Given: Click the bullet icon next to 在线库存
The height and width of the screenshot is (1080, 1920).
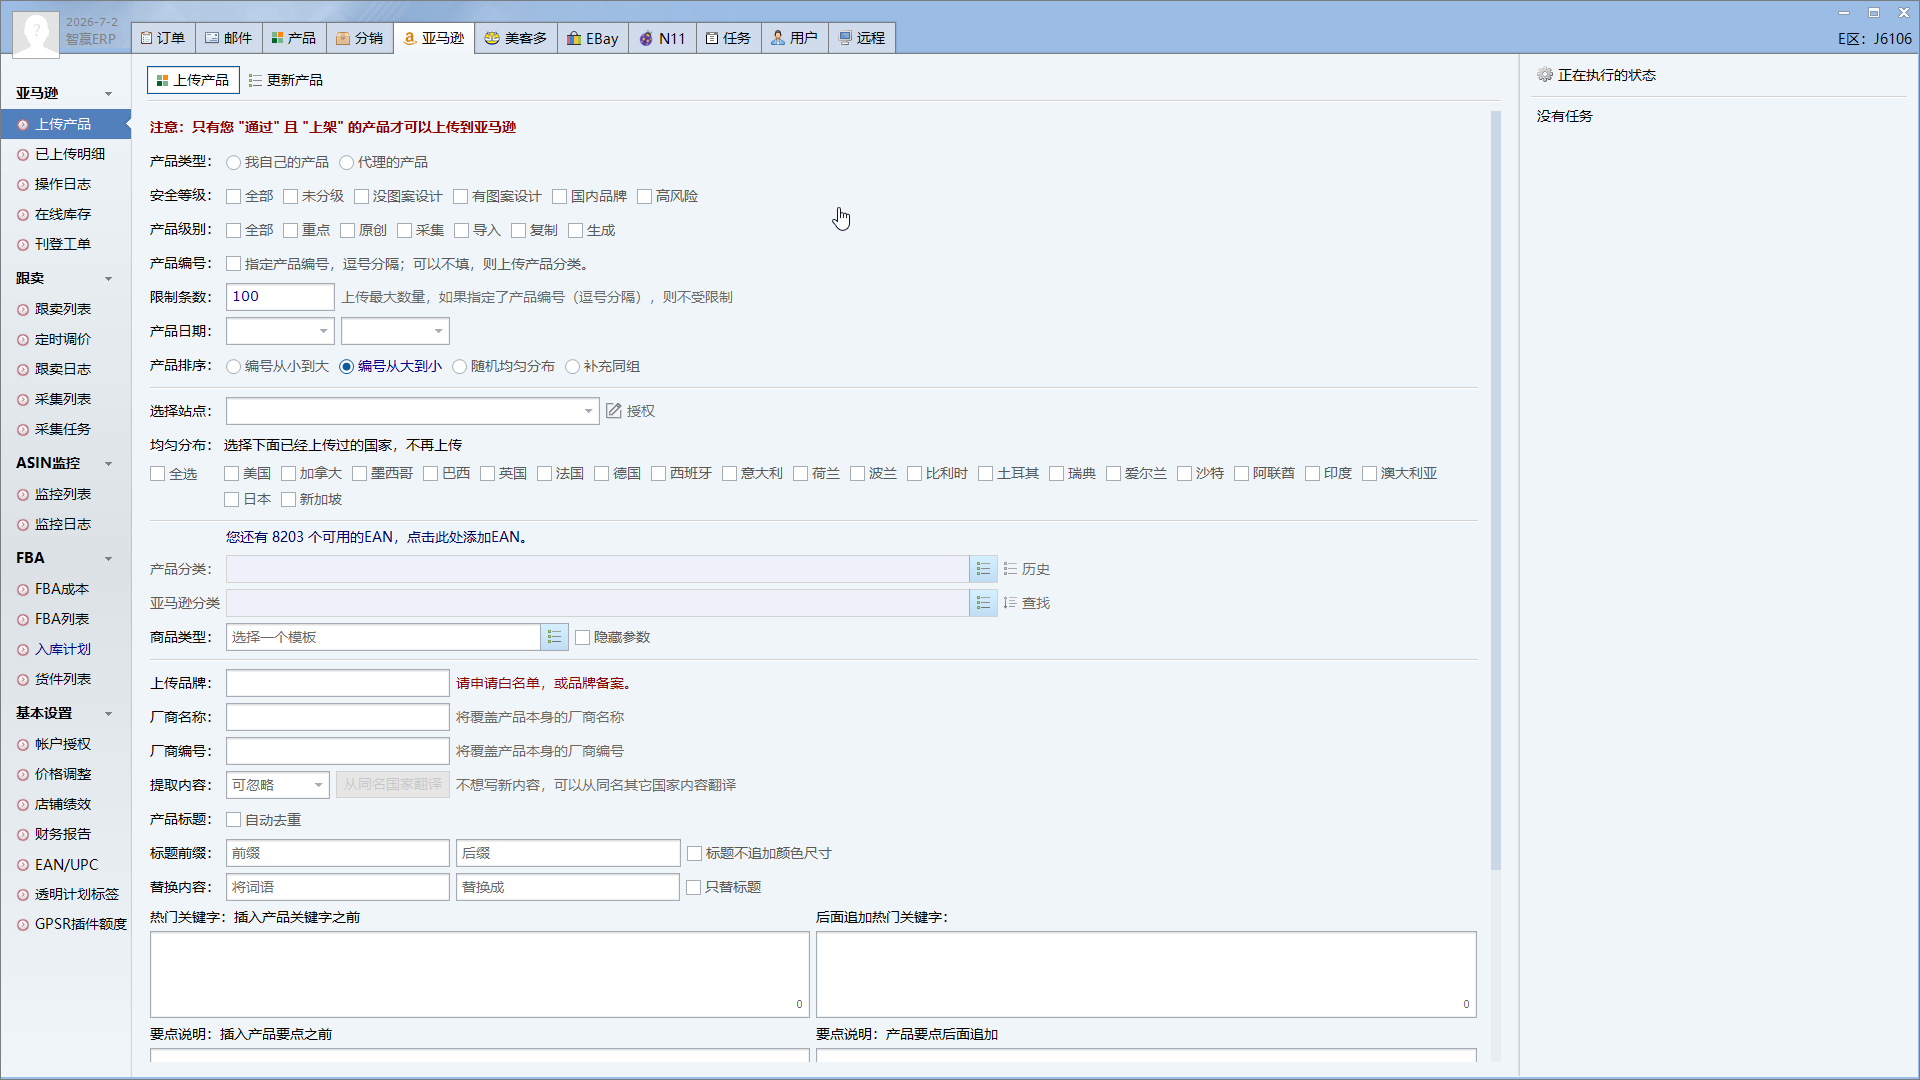Looking at the screenshot, I should pos(22,215).
